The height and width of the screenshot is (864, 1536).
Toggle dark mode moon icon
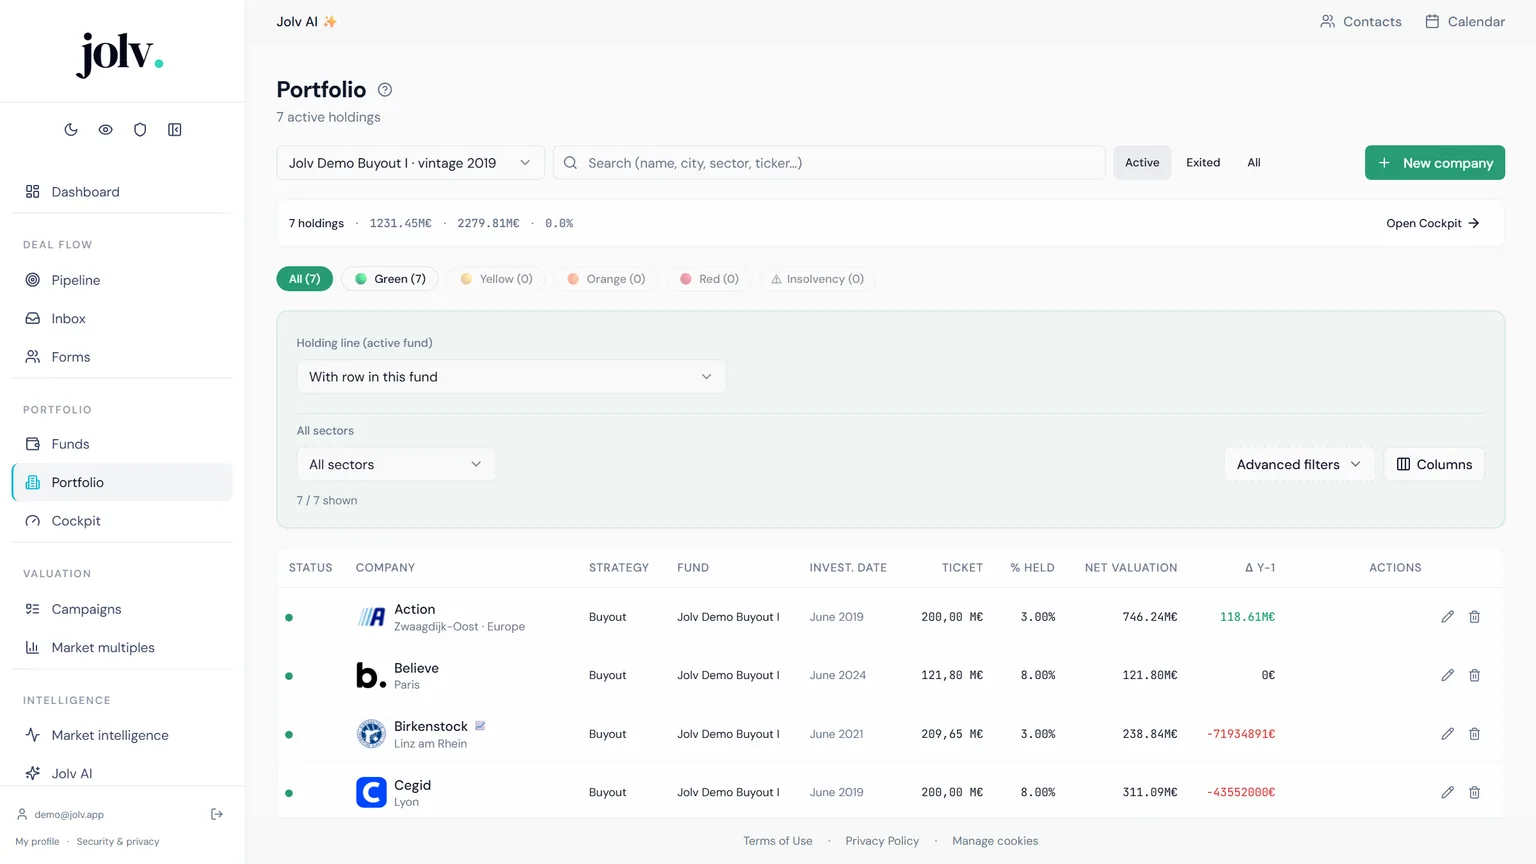click(71, 130)
